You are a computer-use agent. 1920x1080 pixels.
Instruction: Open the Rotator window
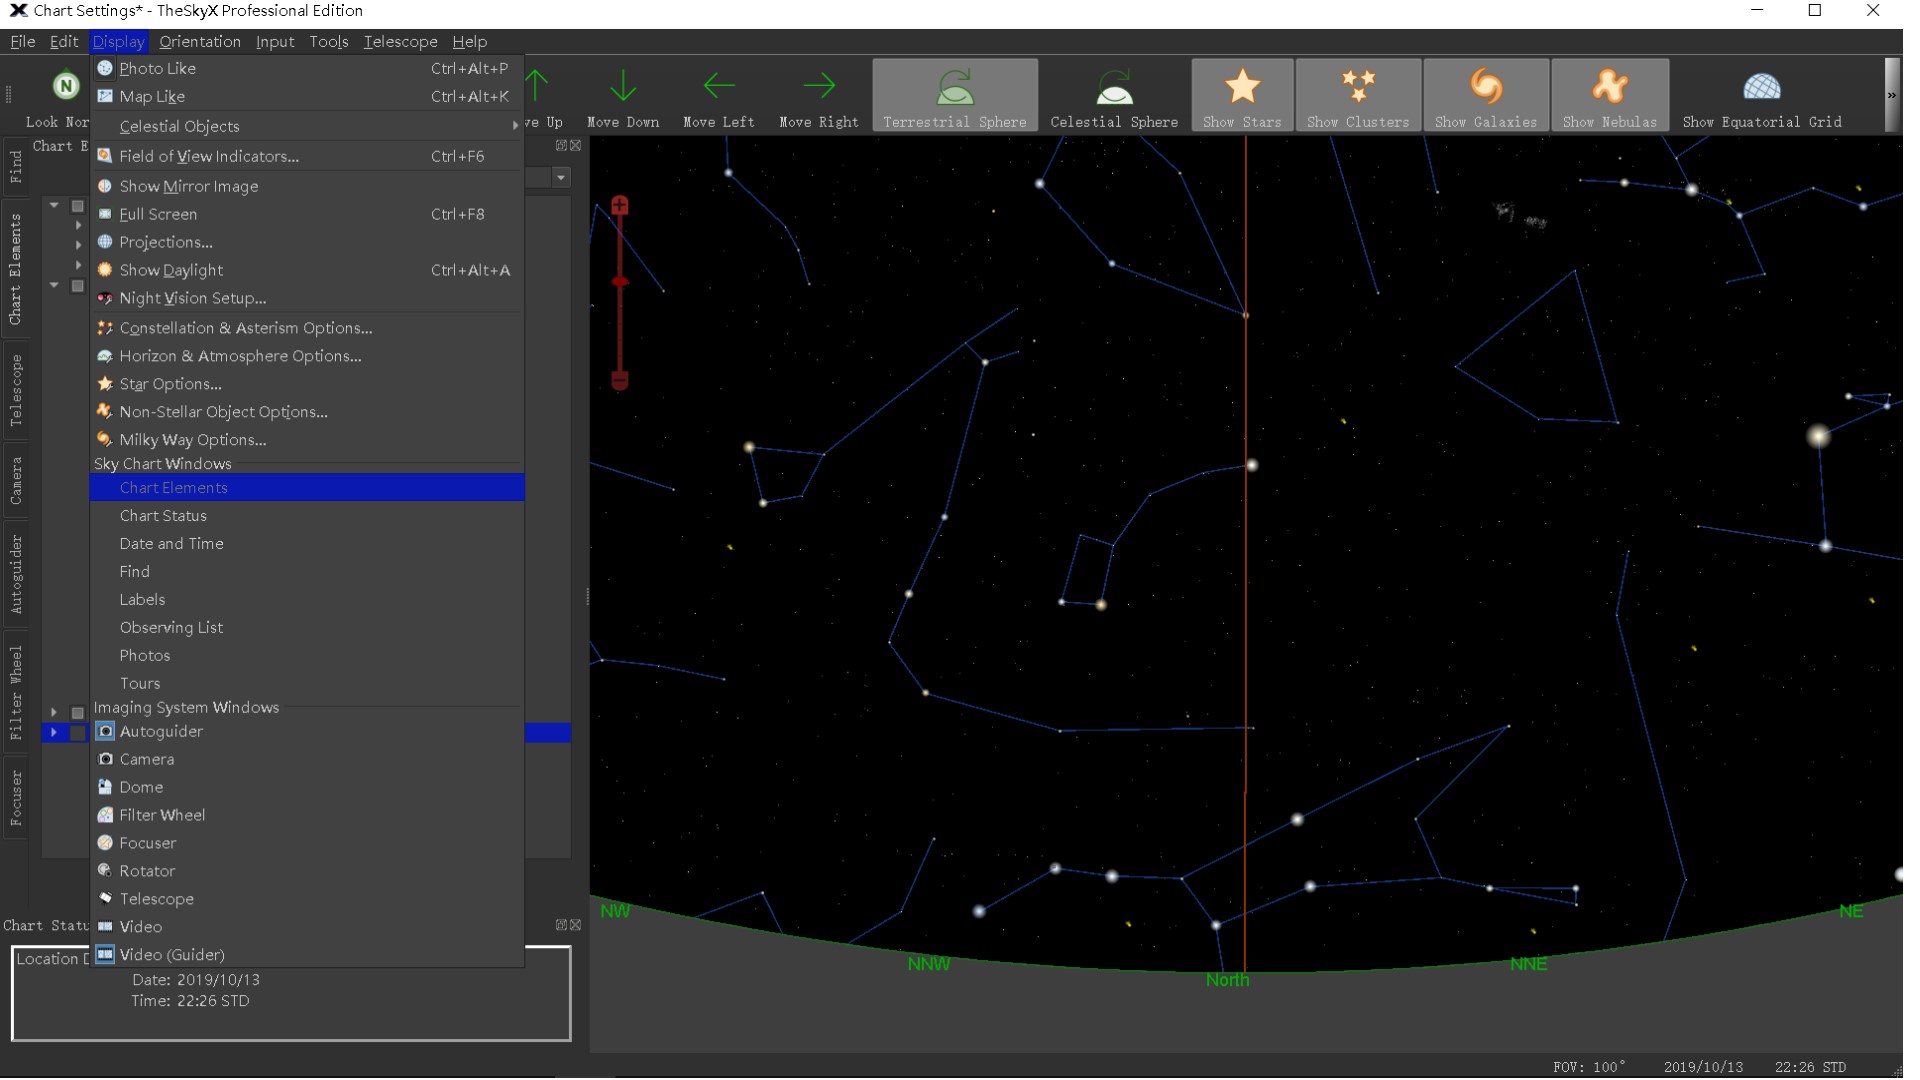pos(307,871)
